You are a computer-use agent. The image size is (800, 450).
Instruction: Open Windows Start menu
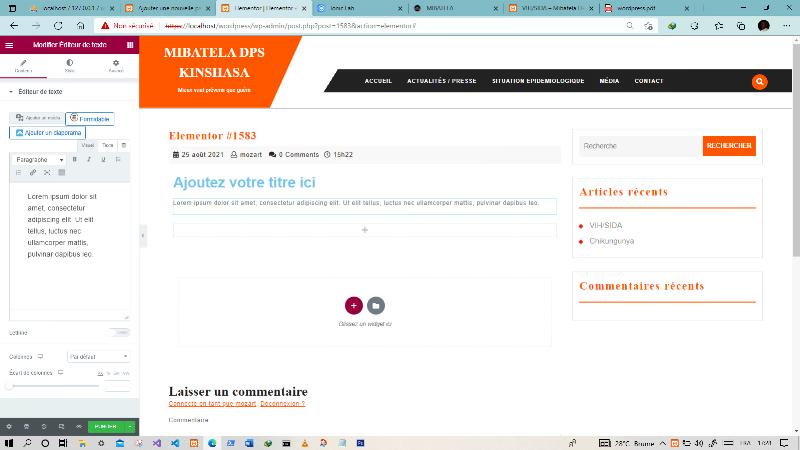click(9, 443)
